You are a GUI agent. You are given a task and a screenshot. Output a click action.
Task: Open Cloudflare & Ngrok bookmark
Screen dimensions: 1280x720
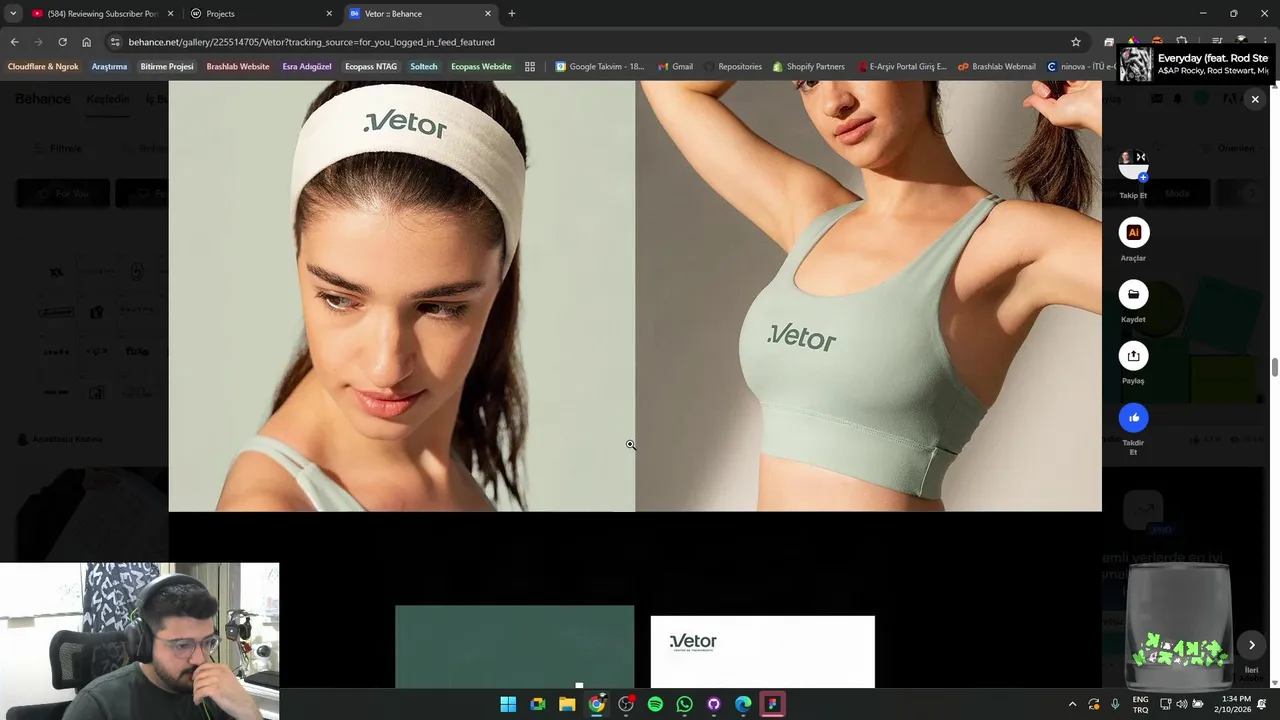click(43, 67)
